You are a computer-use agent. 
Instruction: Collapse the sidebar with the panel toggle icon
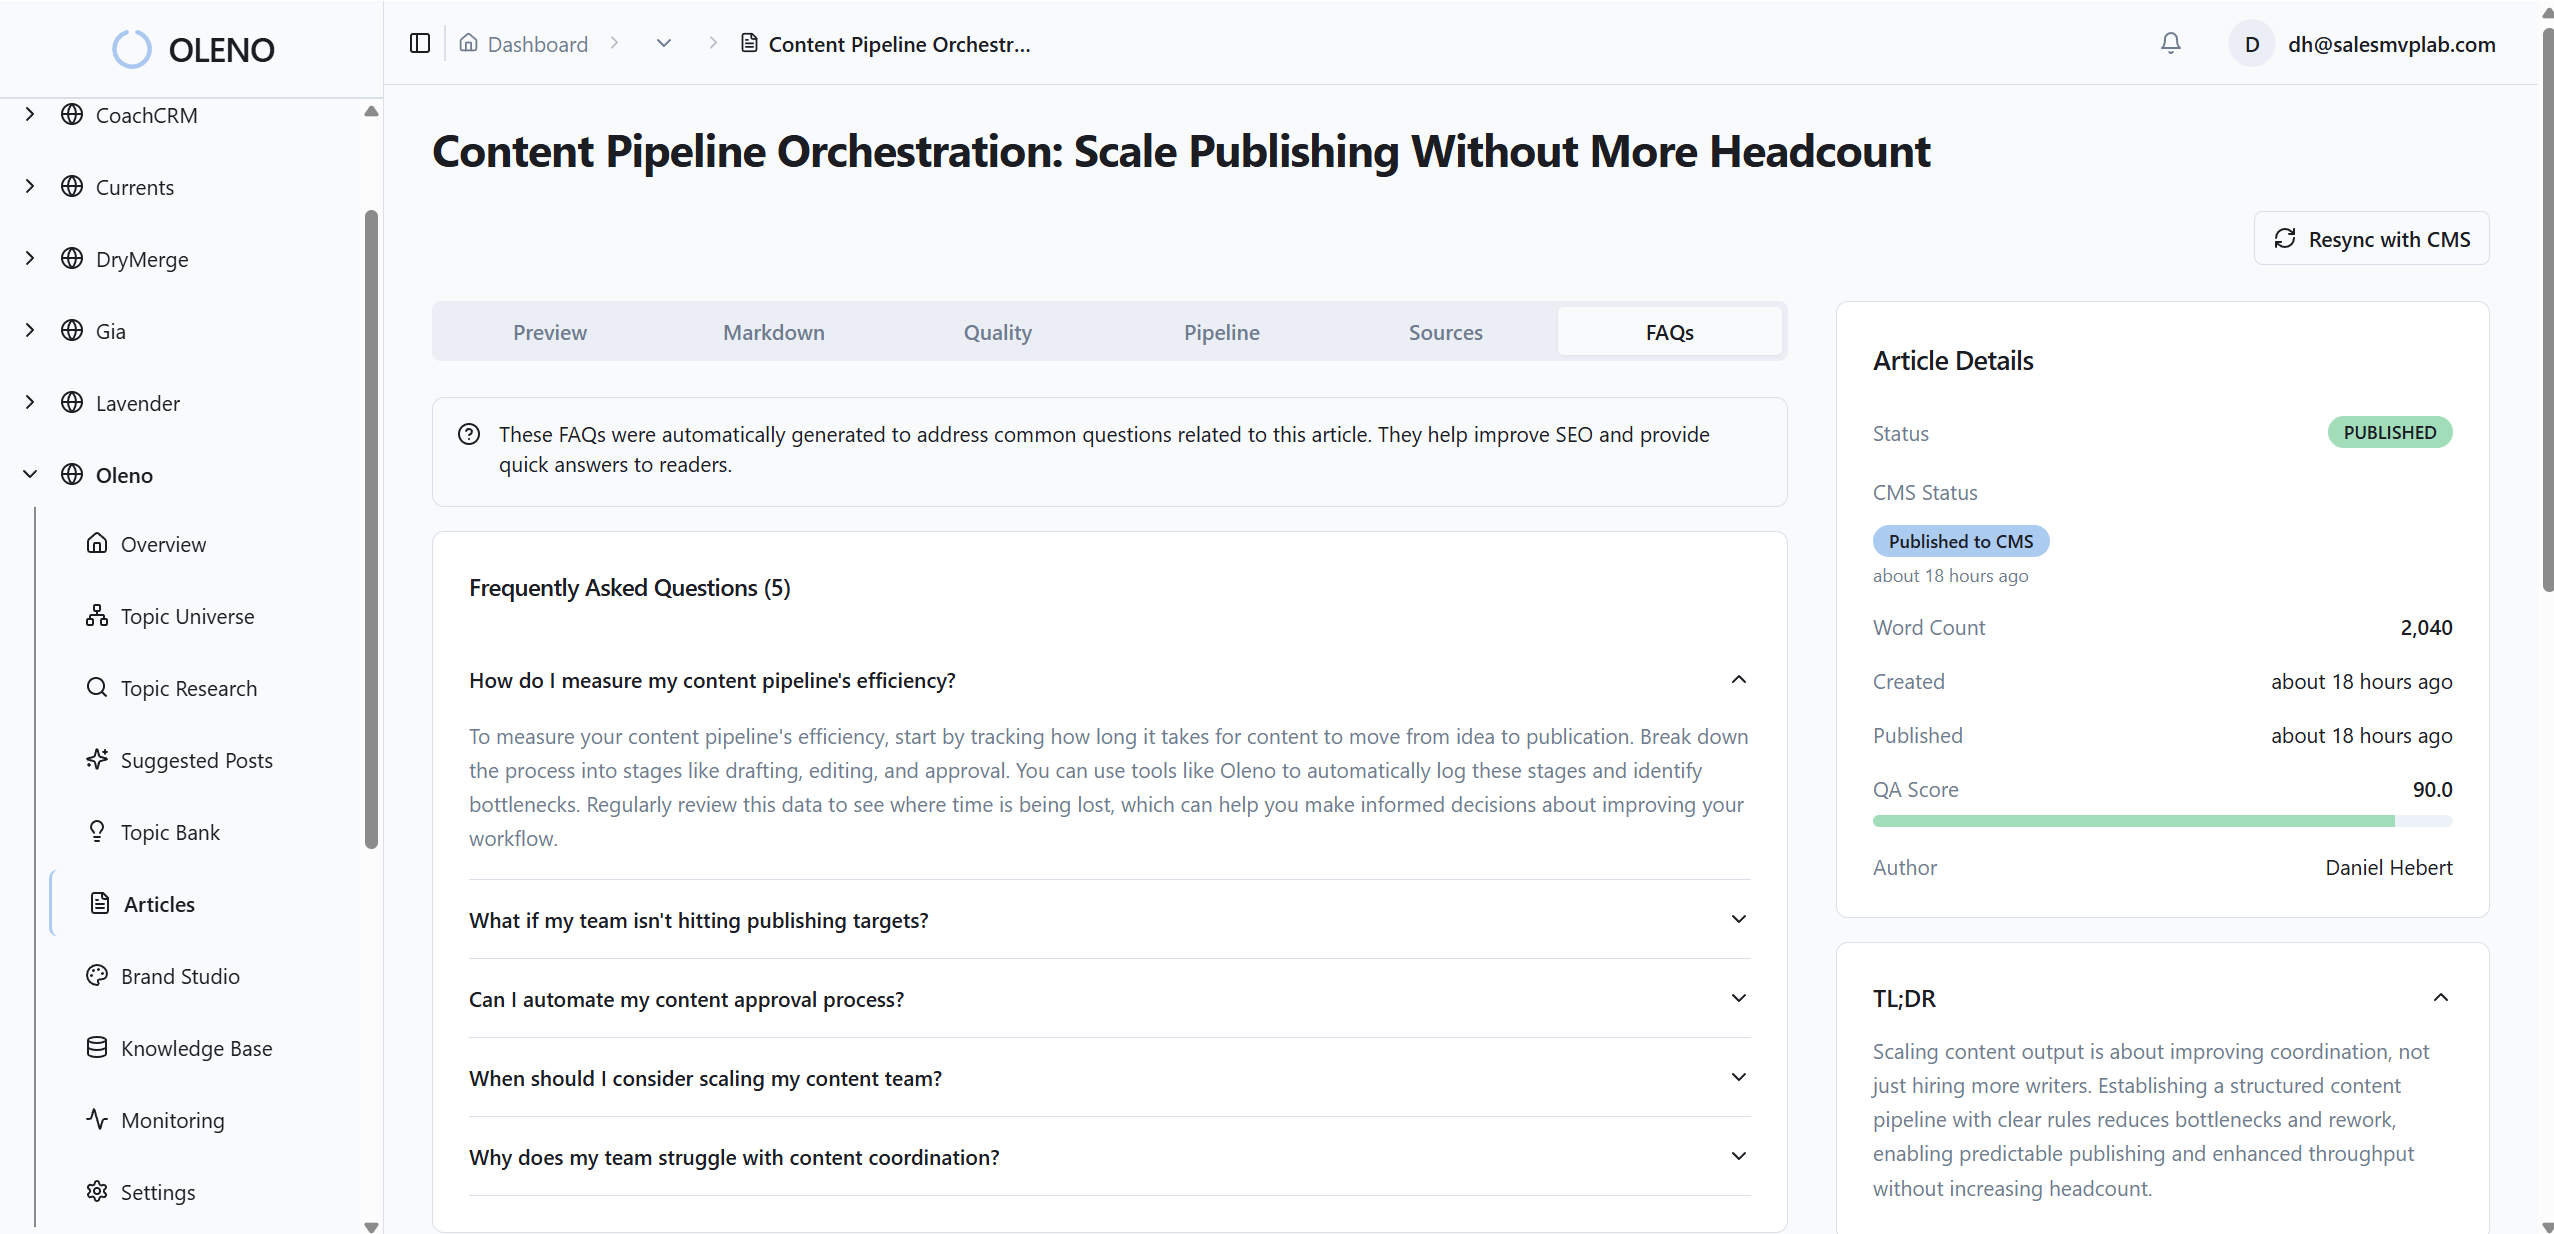419,43
